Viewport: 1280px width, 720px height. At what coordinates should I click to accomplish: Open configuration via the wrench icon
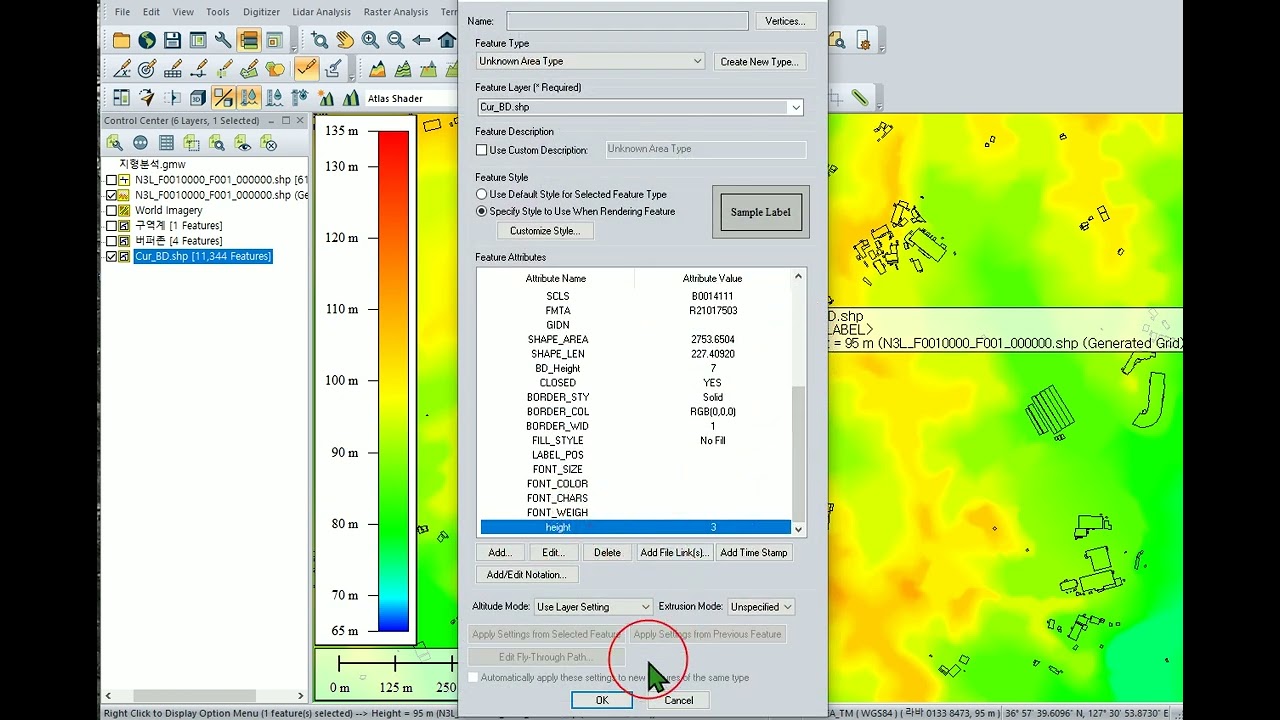(x=223, y=40)
